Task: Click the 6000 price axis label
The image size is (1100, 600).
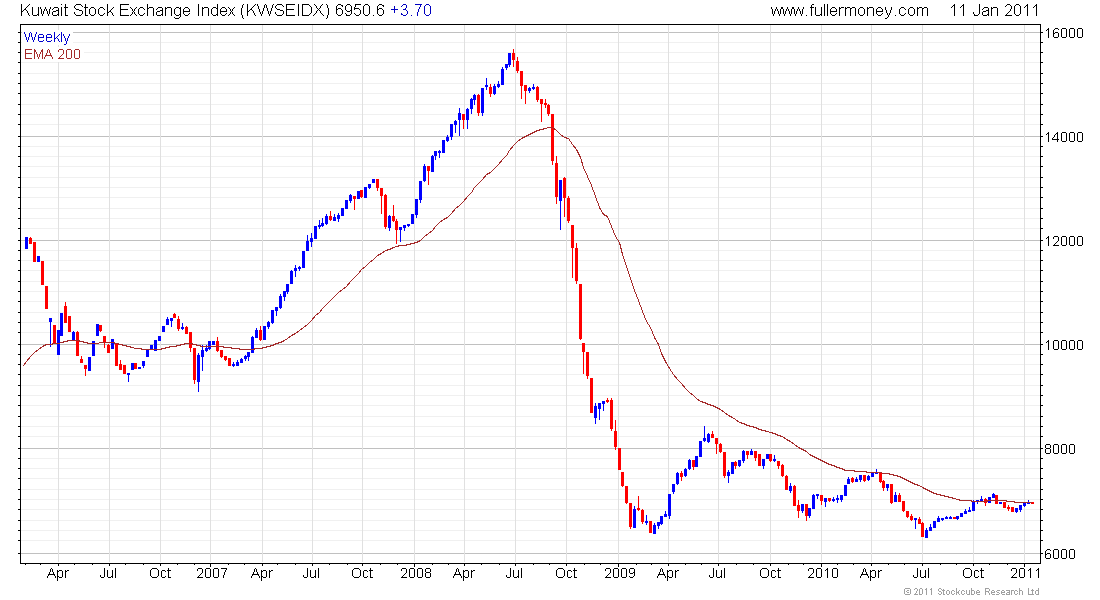Action: [1060, 554]
